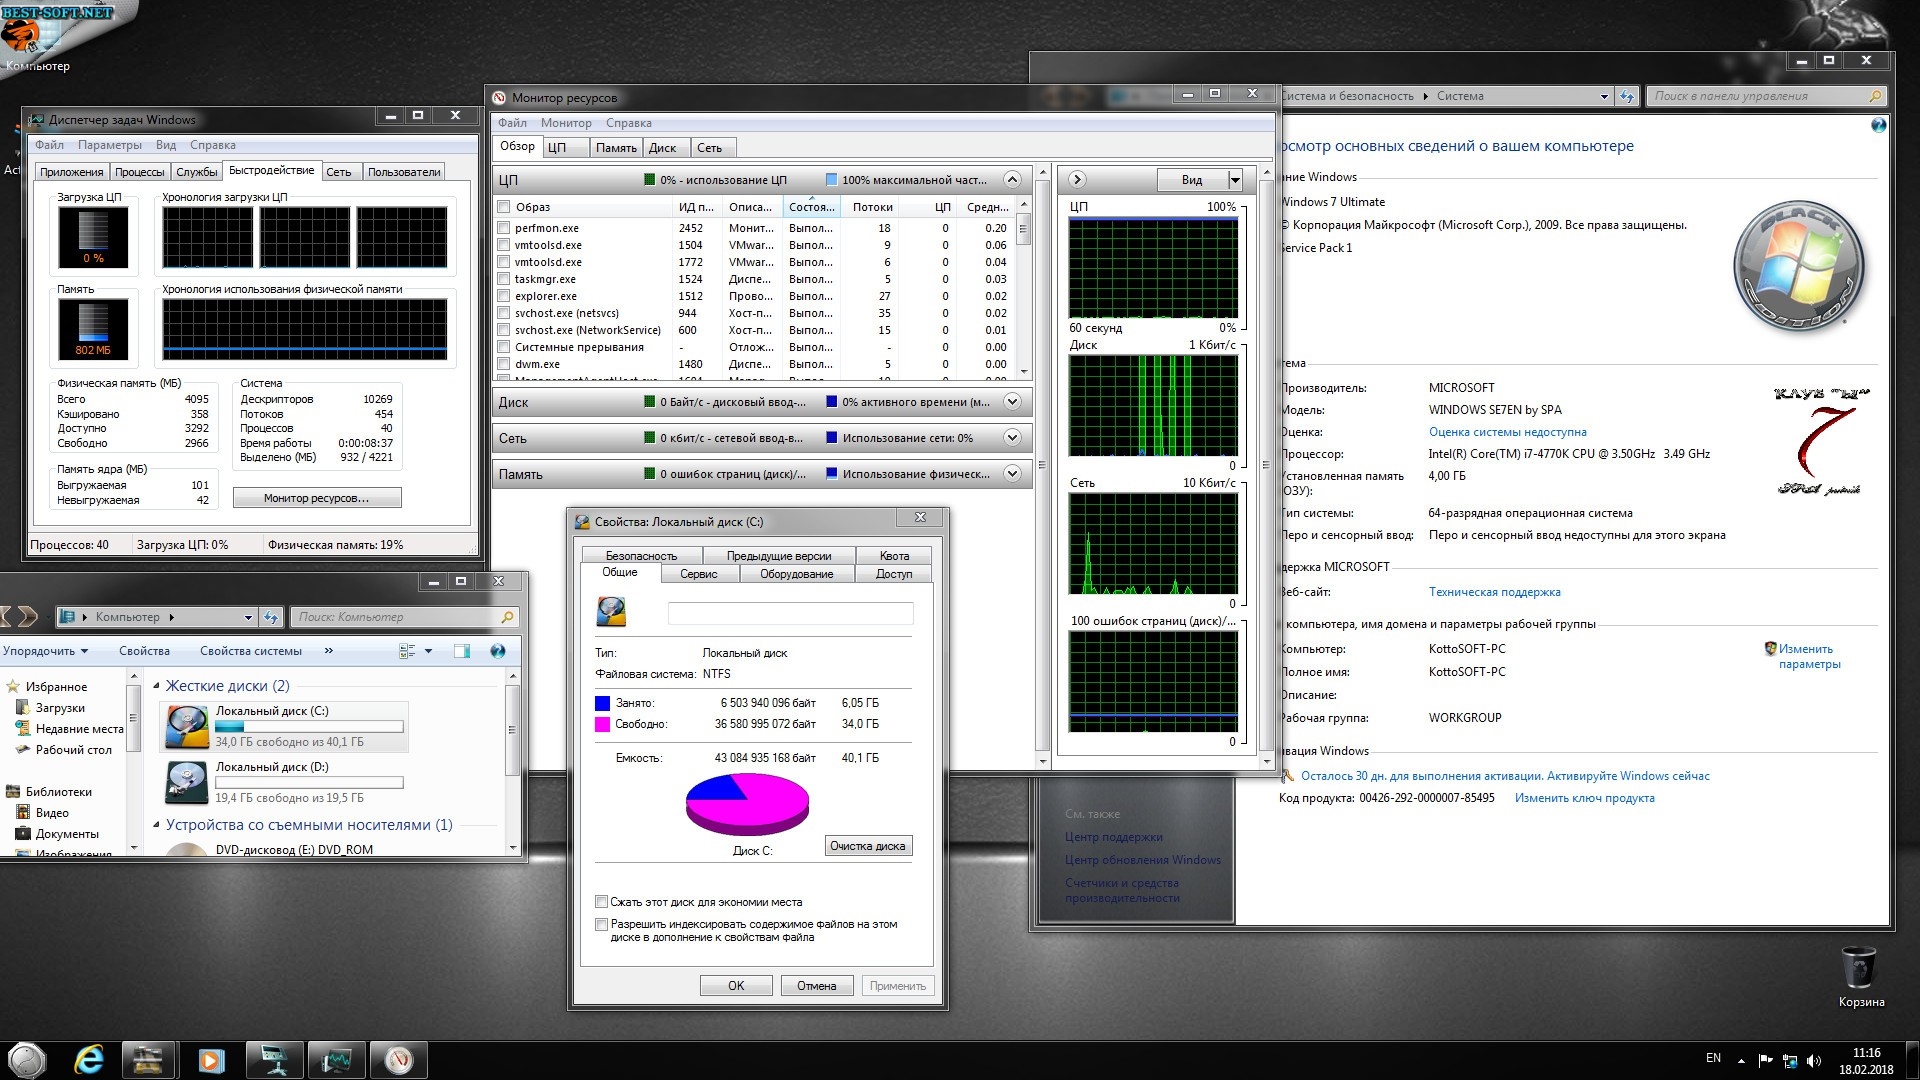The image size is (1920, 1080).
Task: Open Internet Explorer from the taskbar
Action: (89, 1059)
